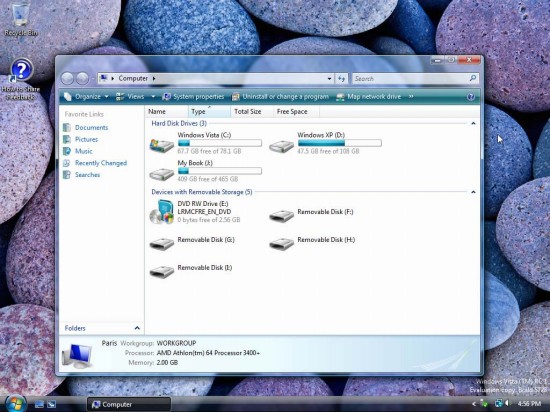Viewport: 550px width, 412px height.
Task: Click Switch between windows quick launch icon
Action: 52,404
